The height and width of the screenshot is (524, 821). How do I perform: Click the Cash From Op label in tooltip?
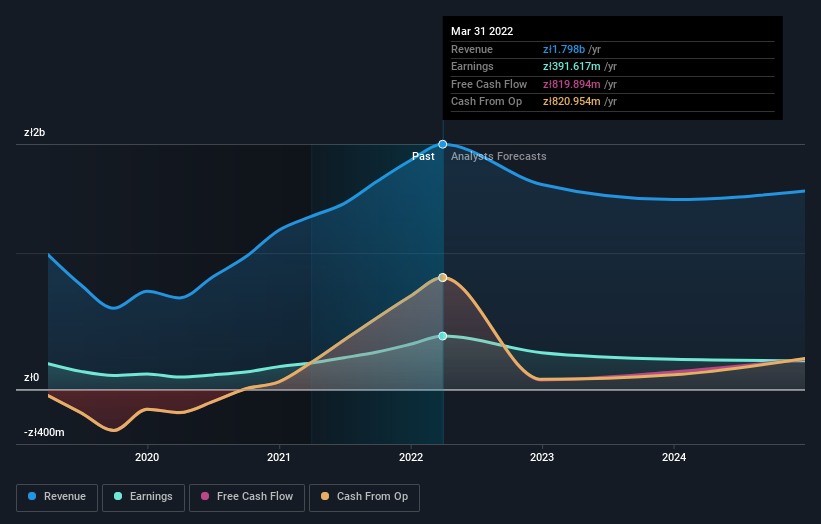coord(486,102)
